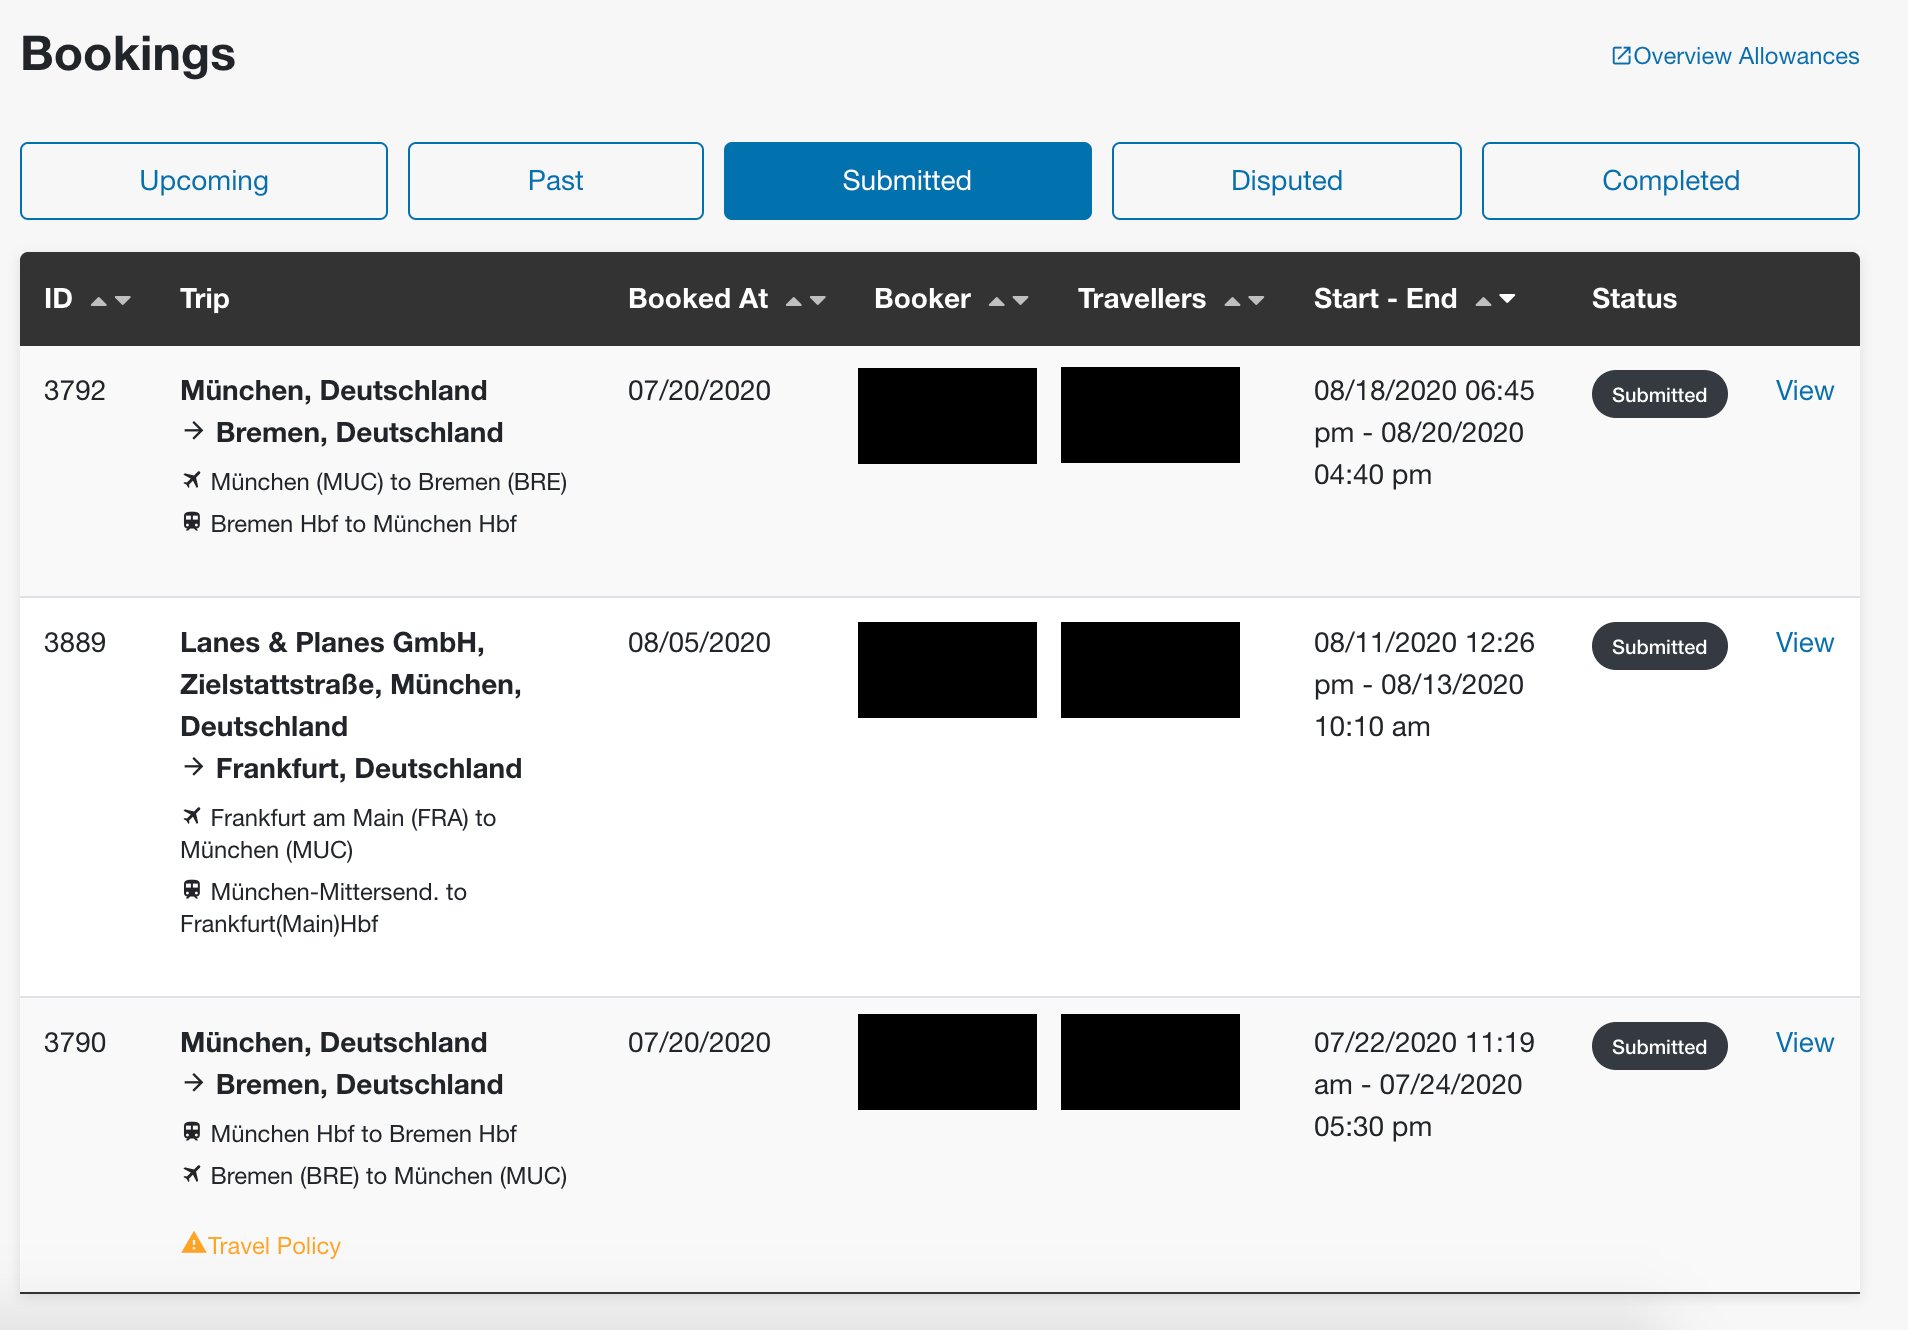
Task: Sort by ID using the sort arrows
Action: (111, 300)
